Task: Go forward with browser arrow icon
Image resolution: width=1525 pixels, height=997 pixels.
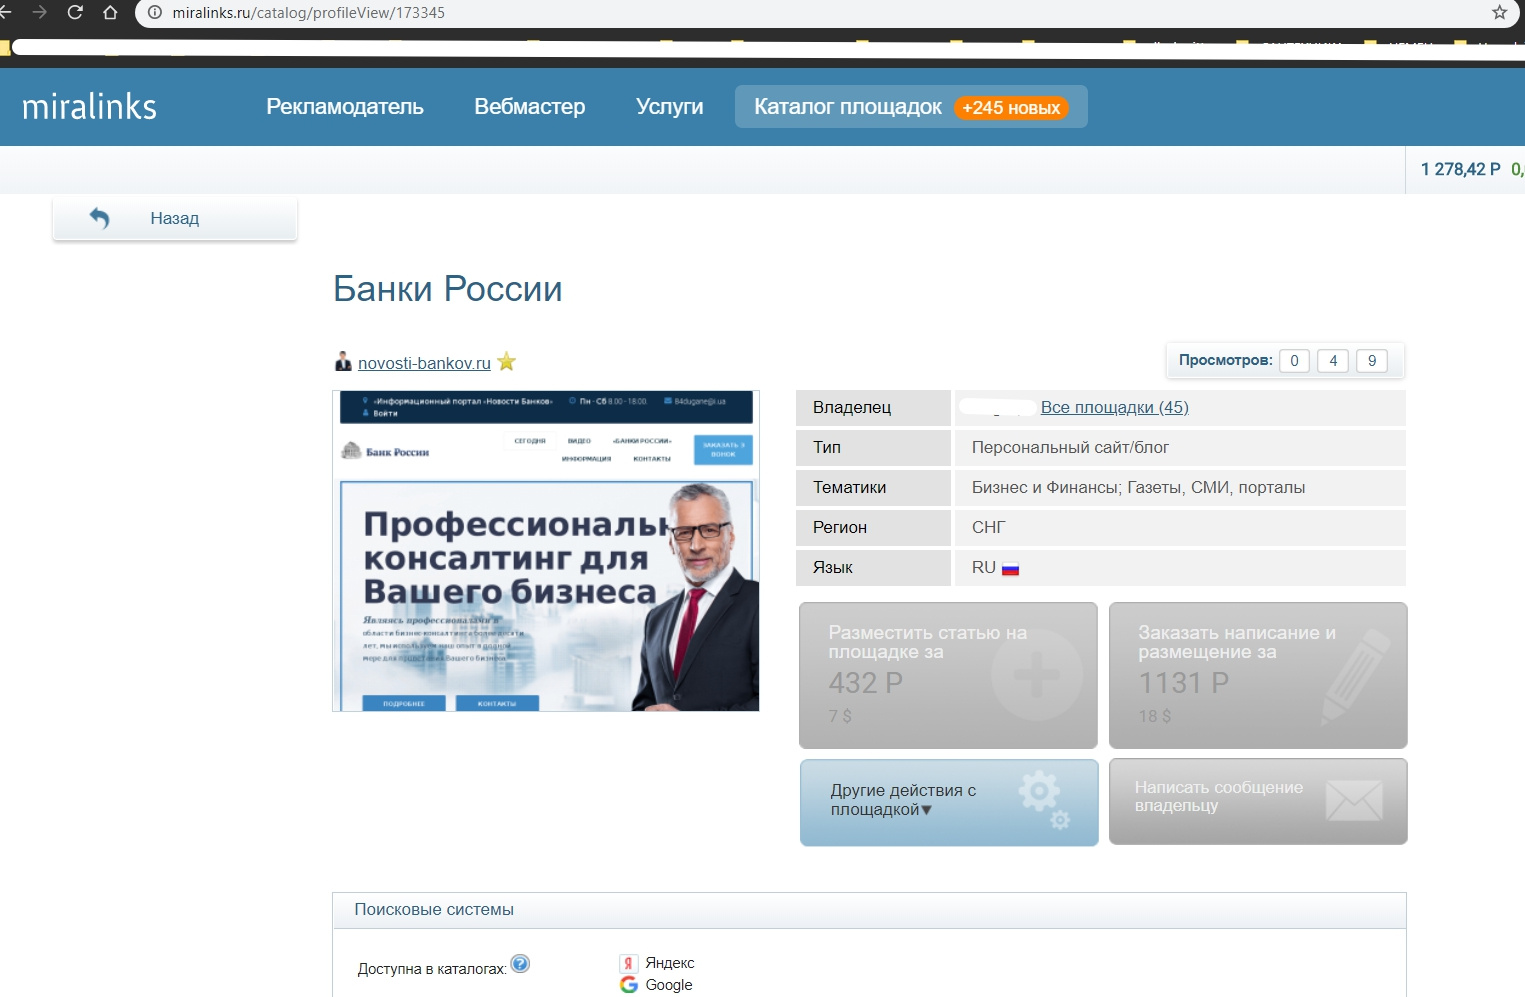Action: coord(40,13)
